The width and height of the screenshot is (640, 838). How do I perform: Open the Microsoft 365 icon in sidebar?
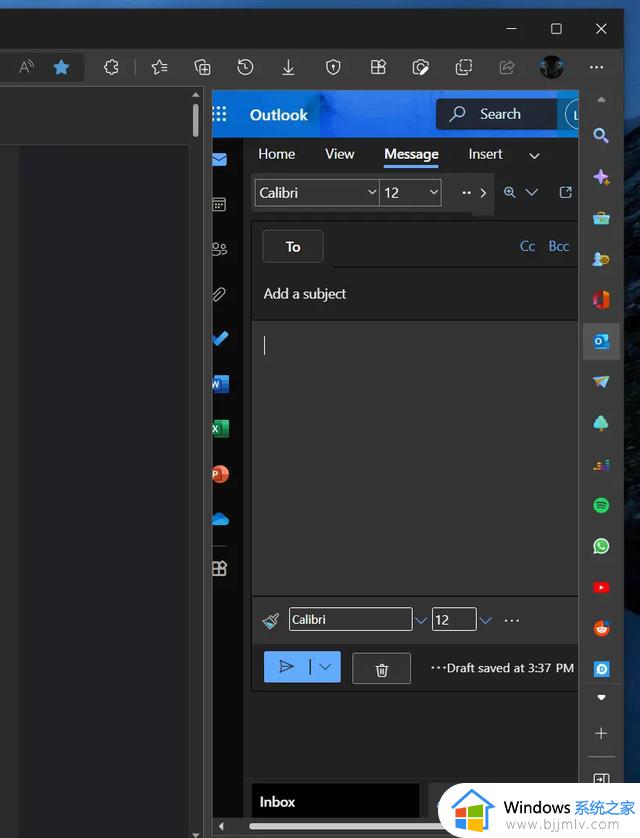coord(601,300)
